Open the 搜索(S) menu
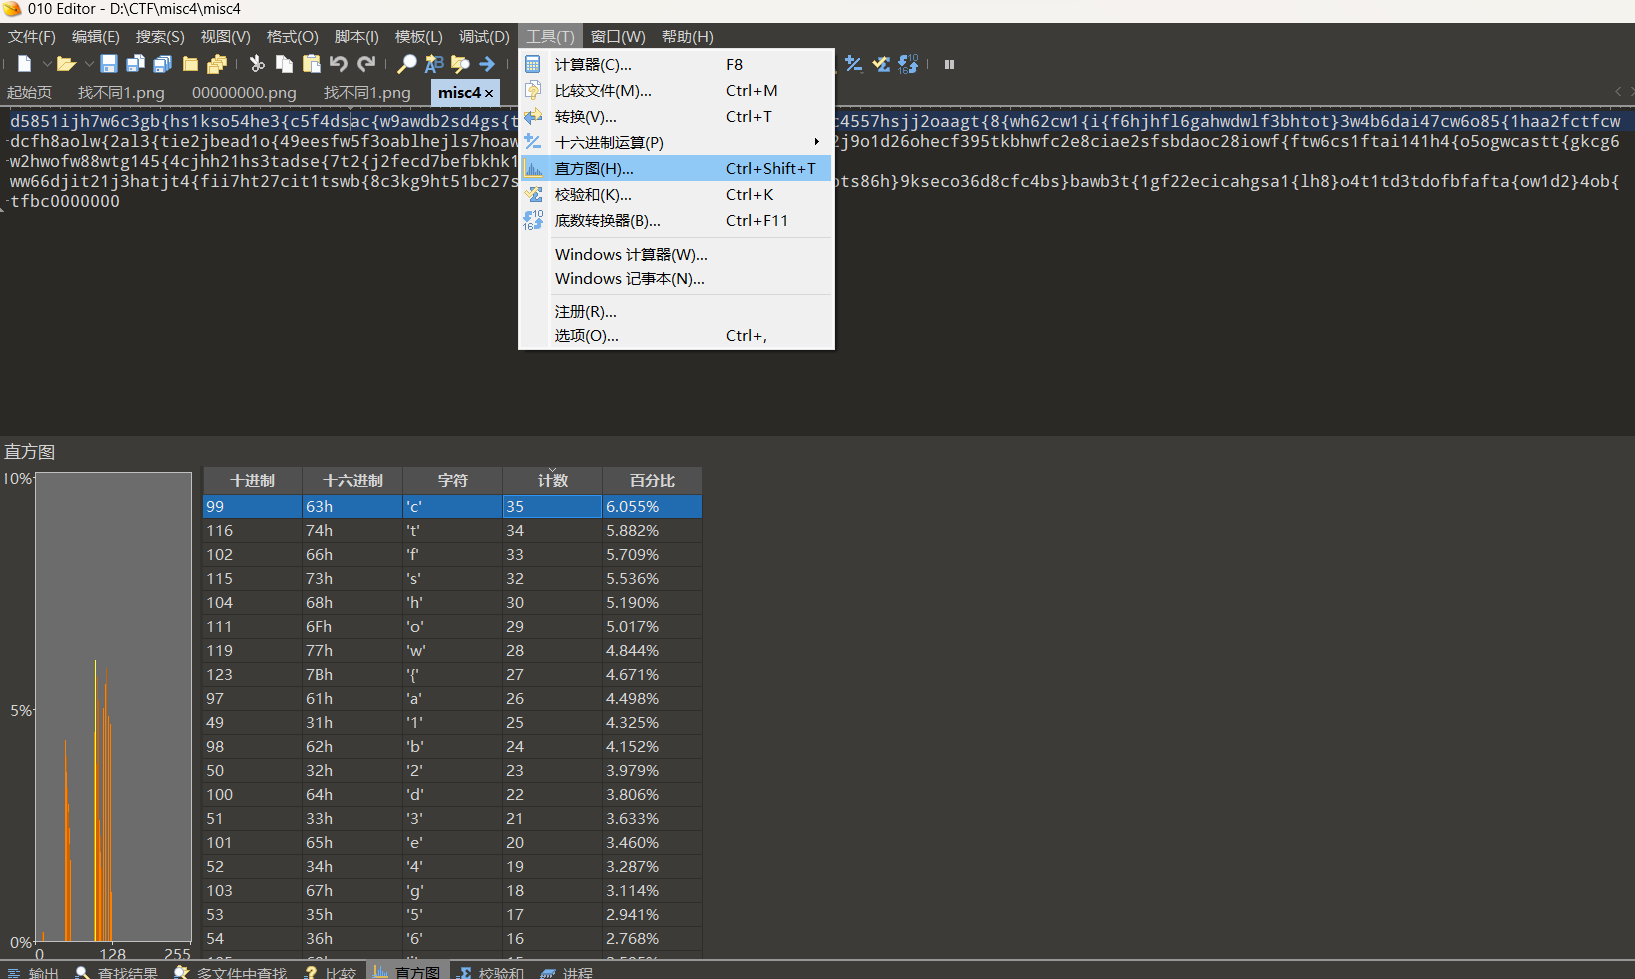This screenshot has width=1635, height=979. (160, 36)
